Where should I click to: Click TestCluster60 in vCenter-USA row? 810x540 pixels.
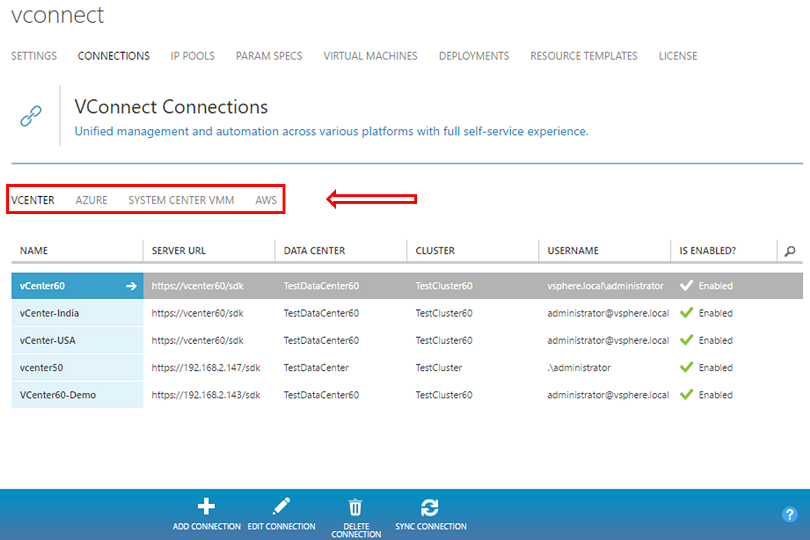[444, 341]
